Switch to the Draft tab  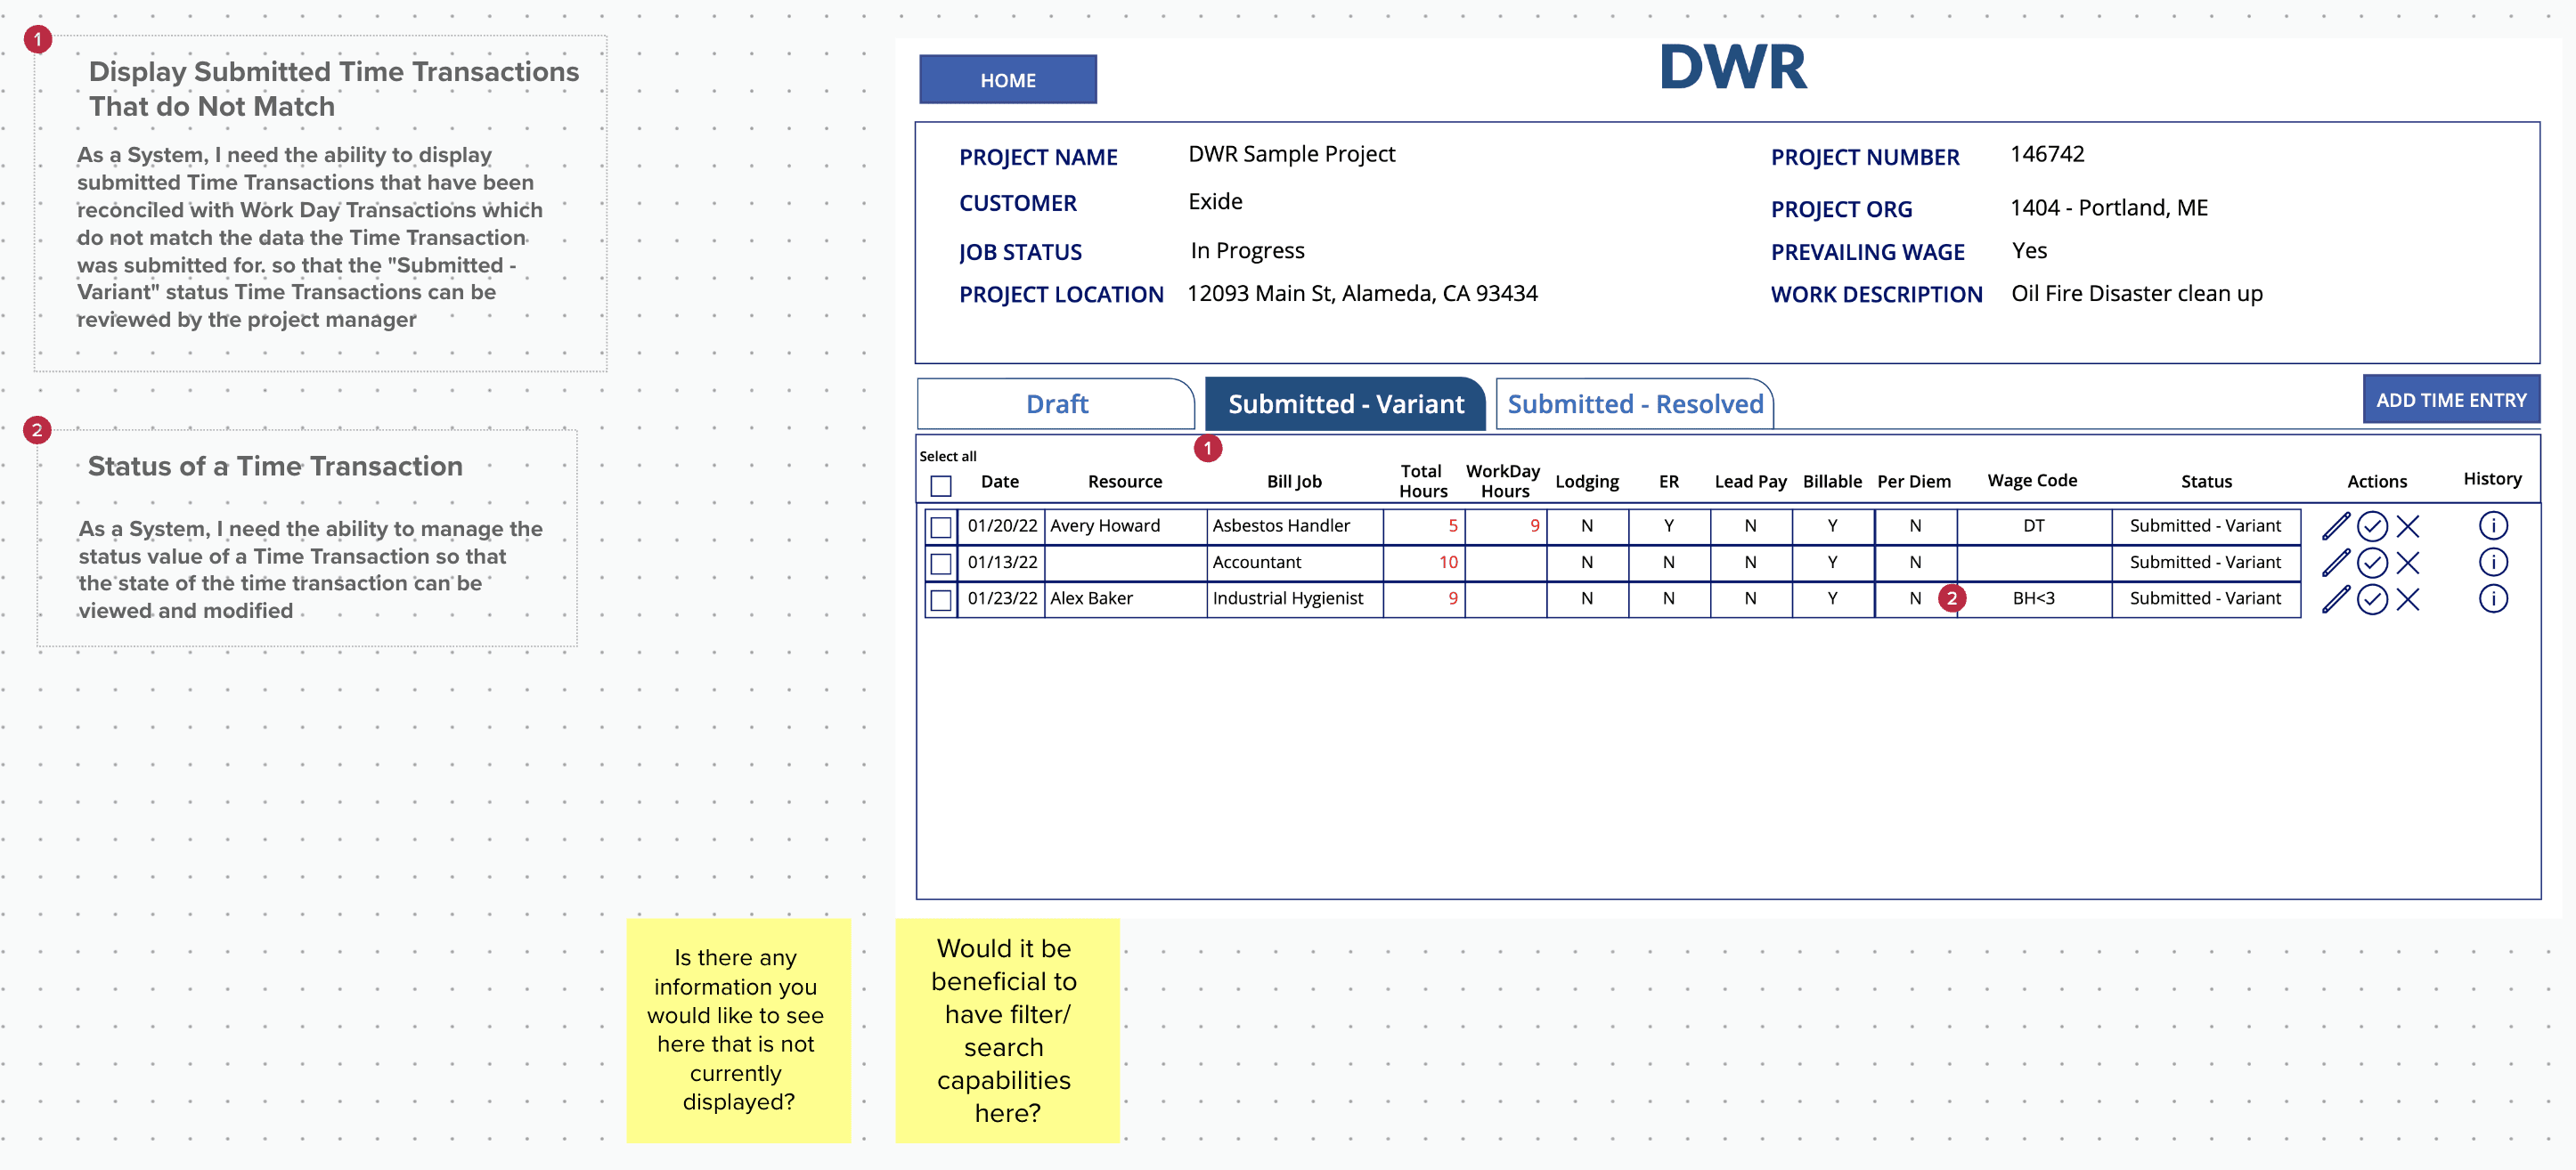coord(1056,404)
